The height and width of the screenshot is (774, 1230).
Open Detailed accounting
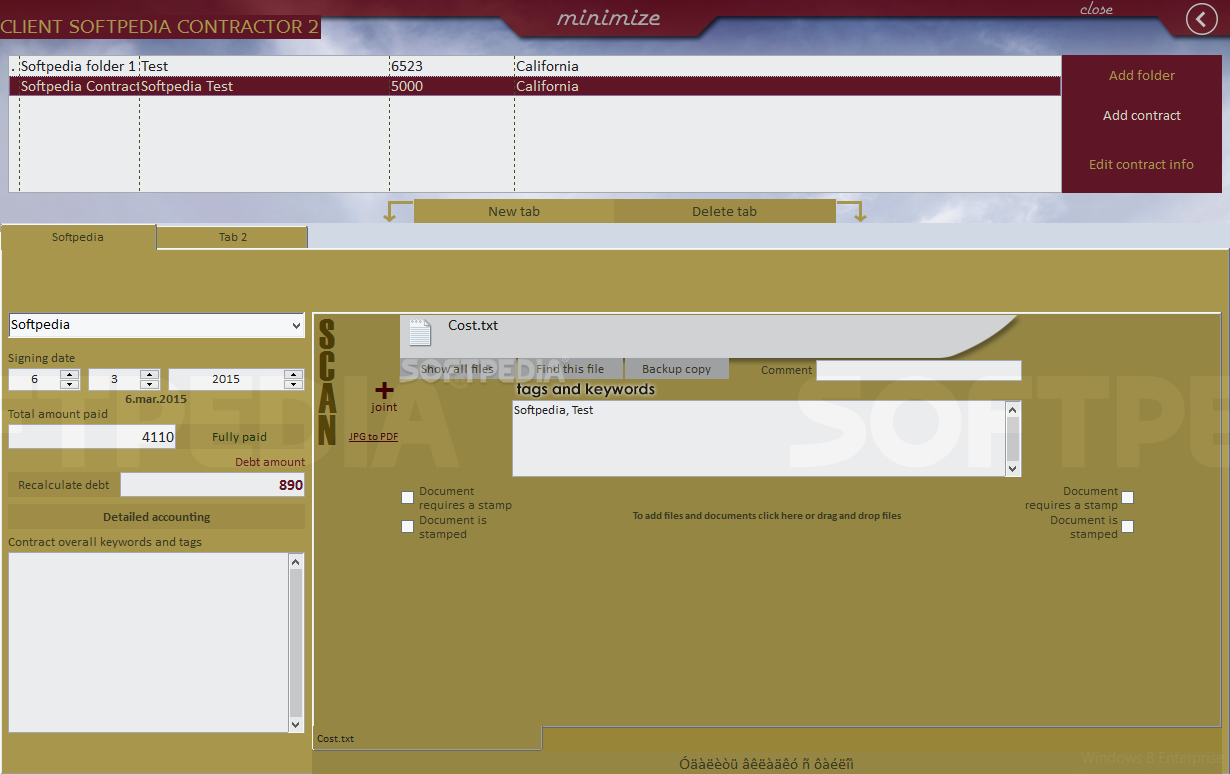point(157,517)
